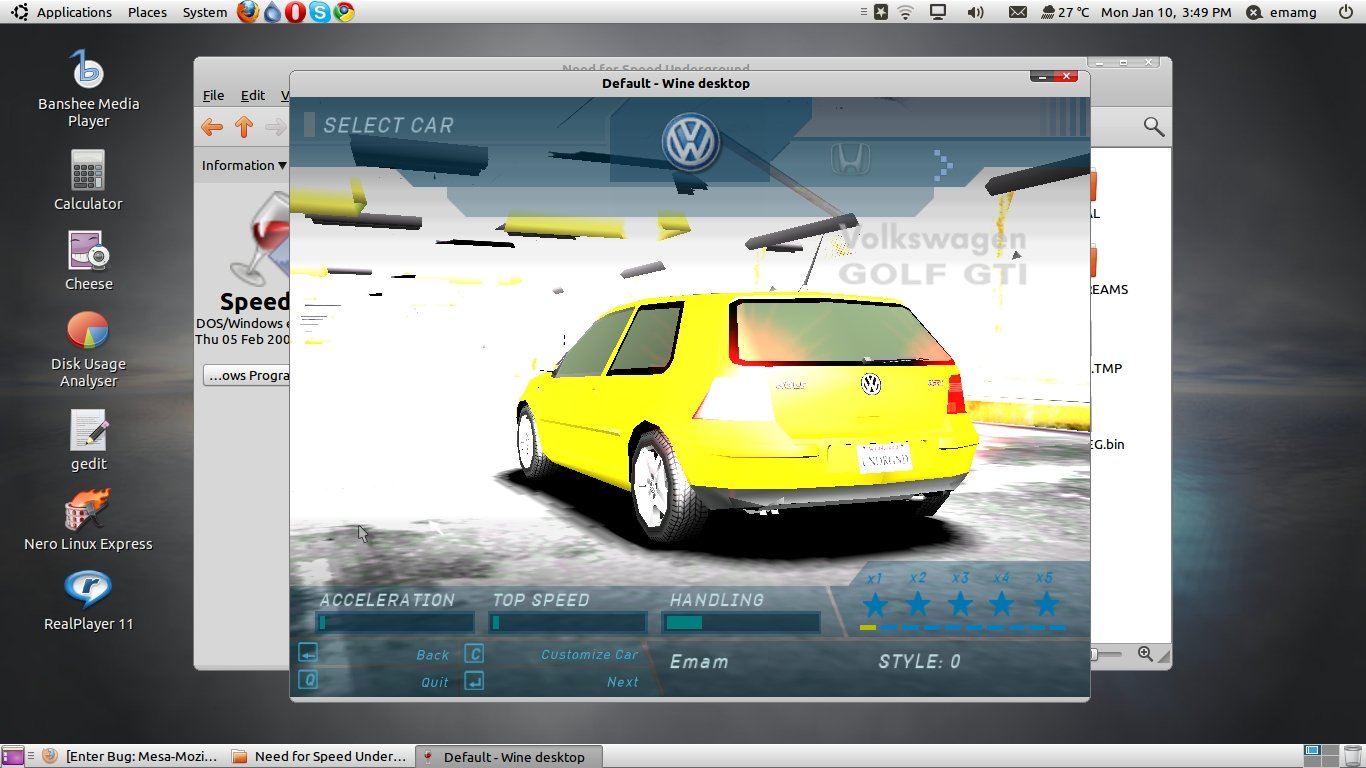1366x768 pixels.
Task: Click the Next enter key icon
Action: (475, 681)
